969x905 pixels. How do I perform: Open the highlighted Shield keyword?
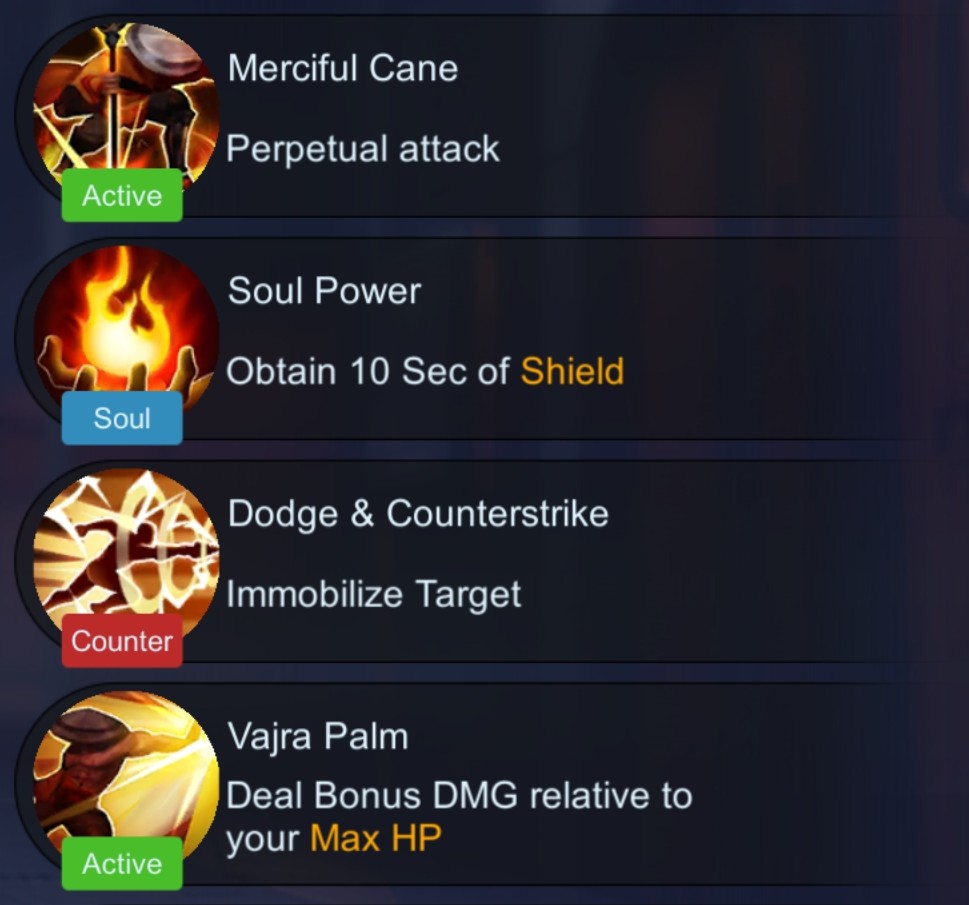click(x=572, y=371)
